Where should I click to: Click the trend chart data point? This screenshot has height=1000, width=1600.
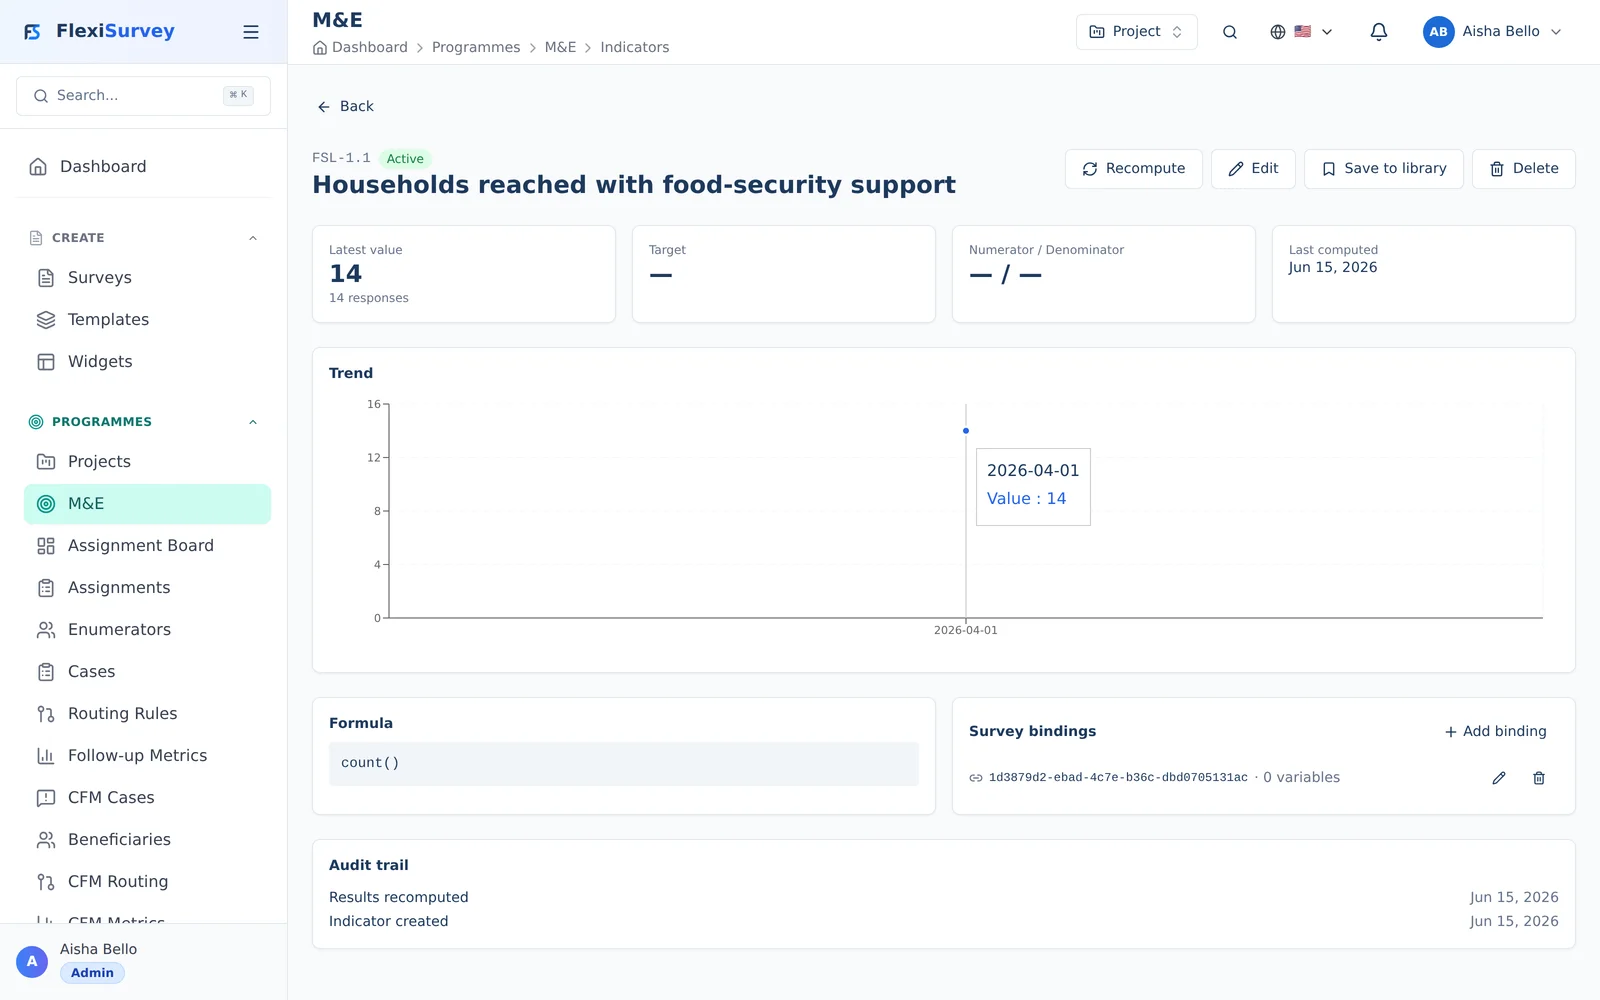coord(966,431)
